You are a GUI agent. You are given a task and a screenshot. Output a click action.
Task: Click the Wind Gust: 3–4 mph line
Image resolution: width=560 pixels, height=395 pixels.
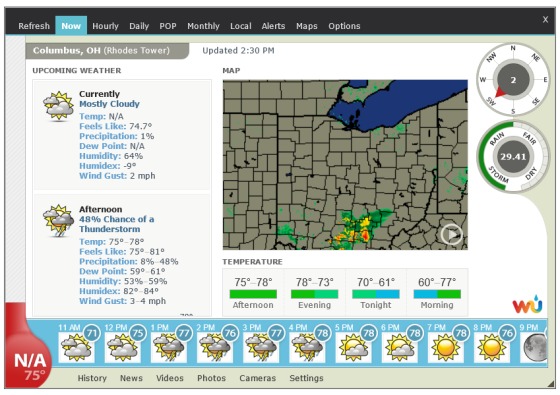[122, 301]
